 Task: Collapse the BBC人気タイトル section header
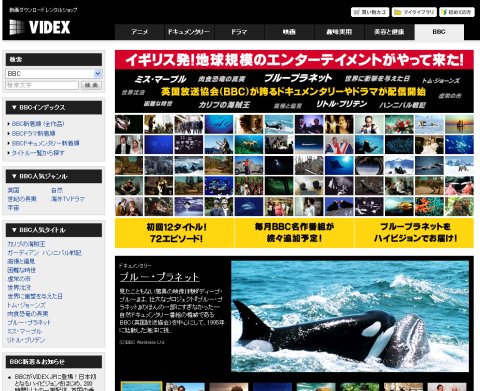[x=54, y=230]
